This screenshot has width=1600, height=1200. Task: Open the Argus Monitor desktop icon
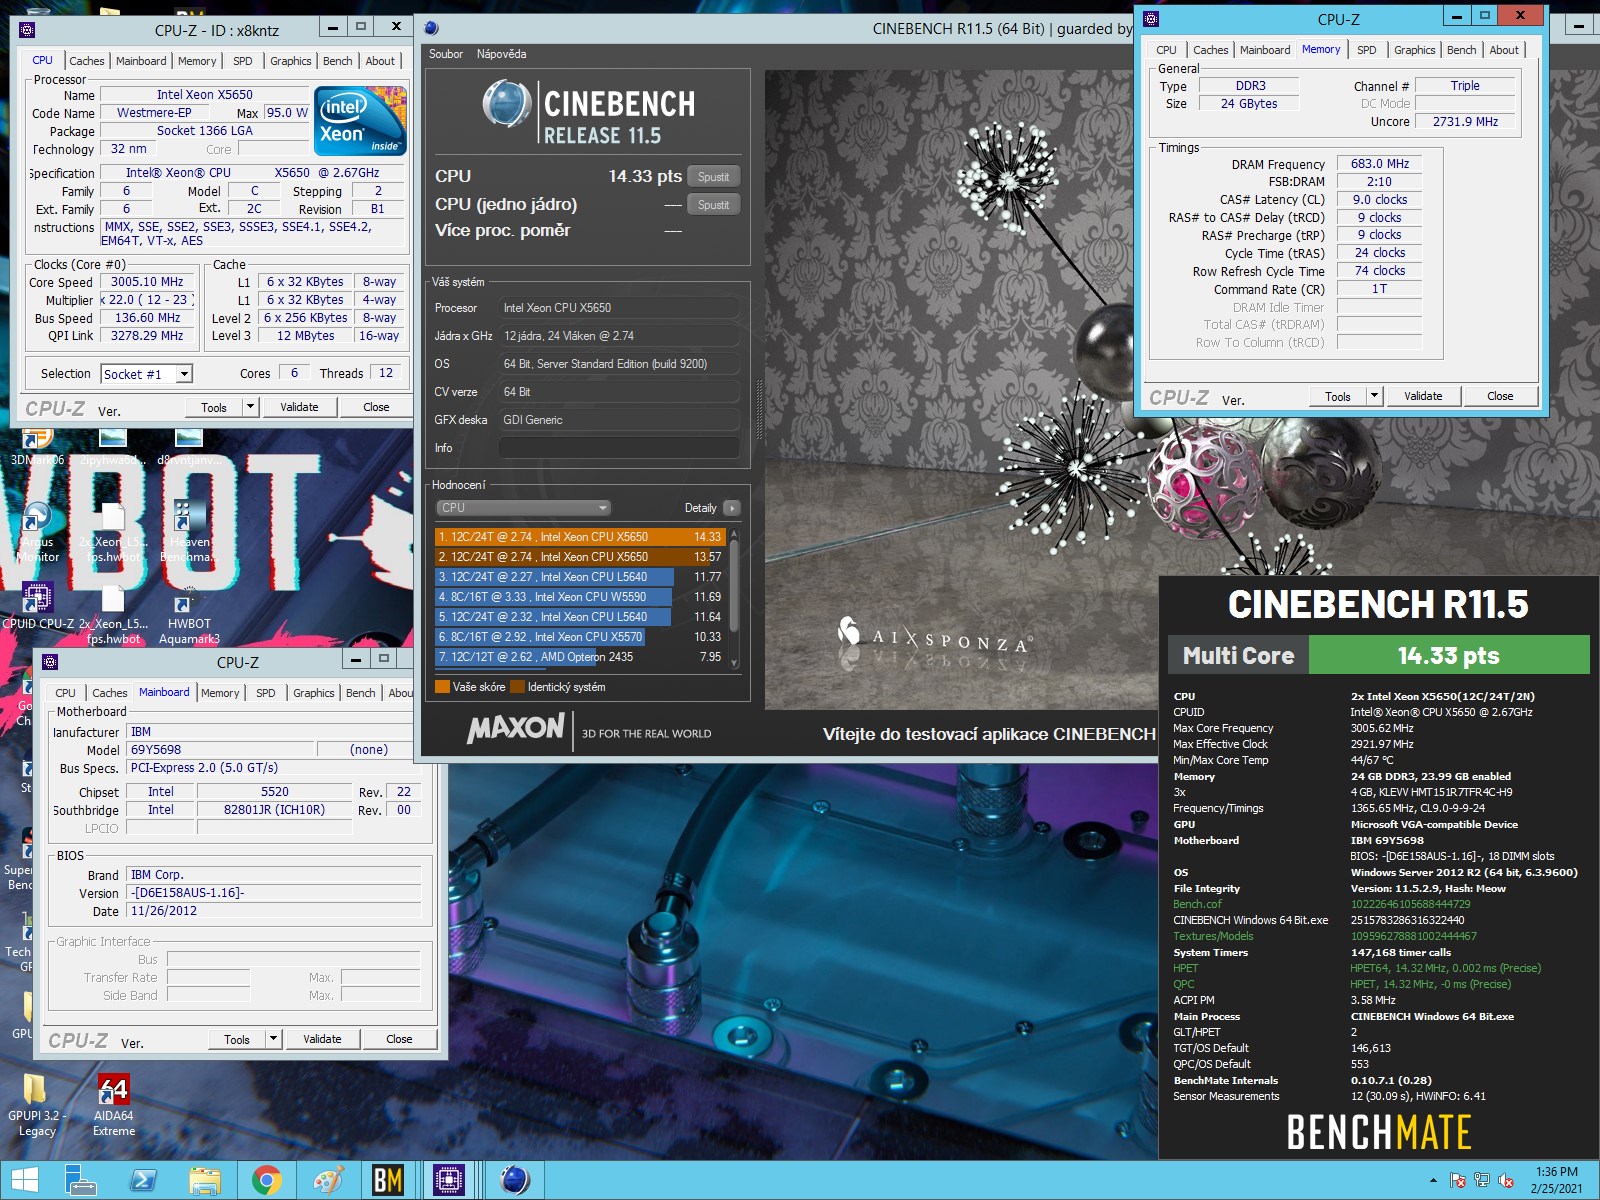[x=37, y=533]
